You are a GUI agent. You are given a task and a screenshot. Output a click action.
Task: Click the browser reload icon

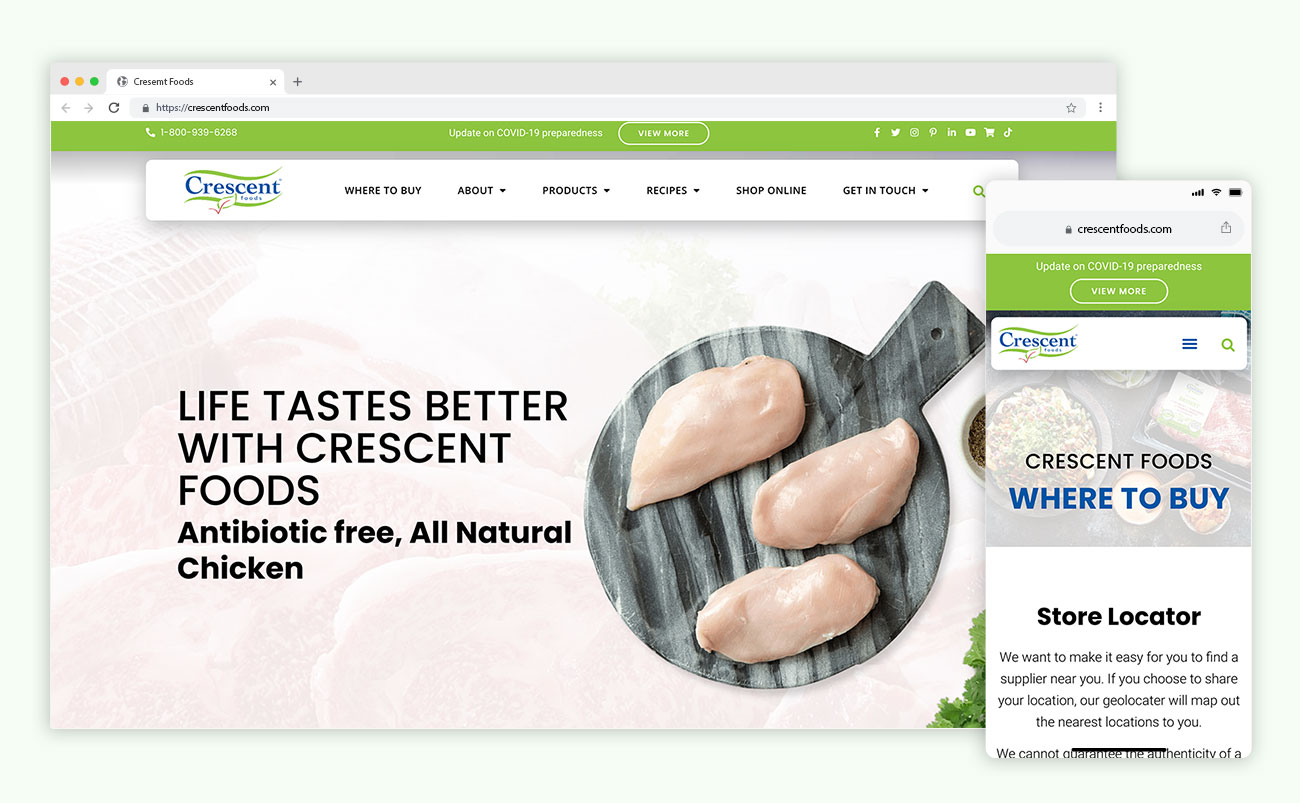coord(114,108)
